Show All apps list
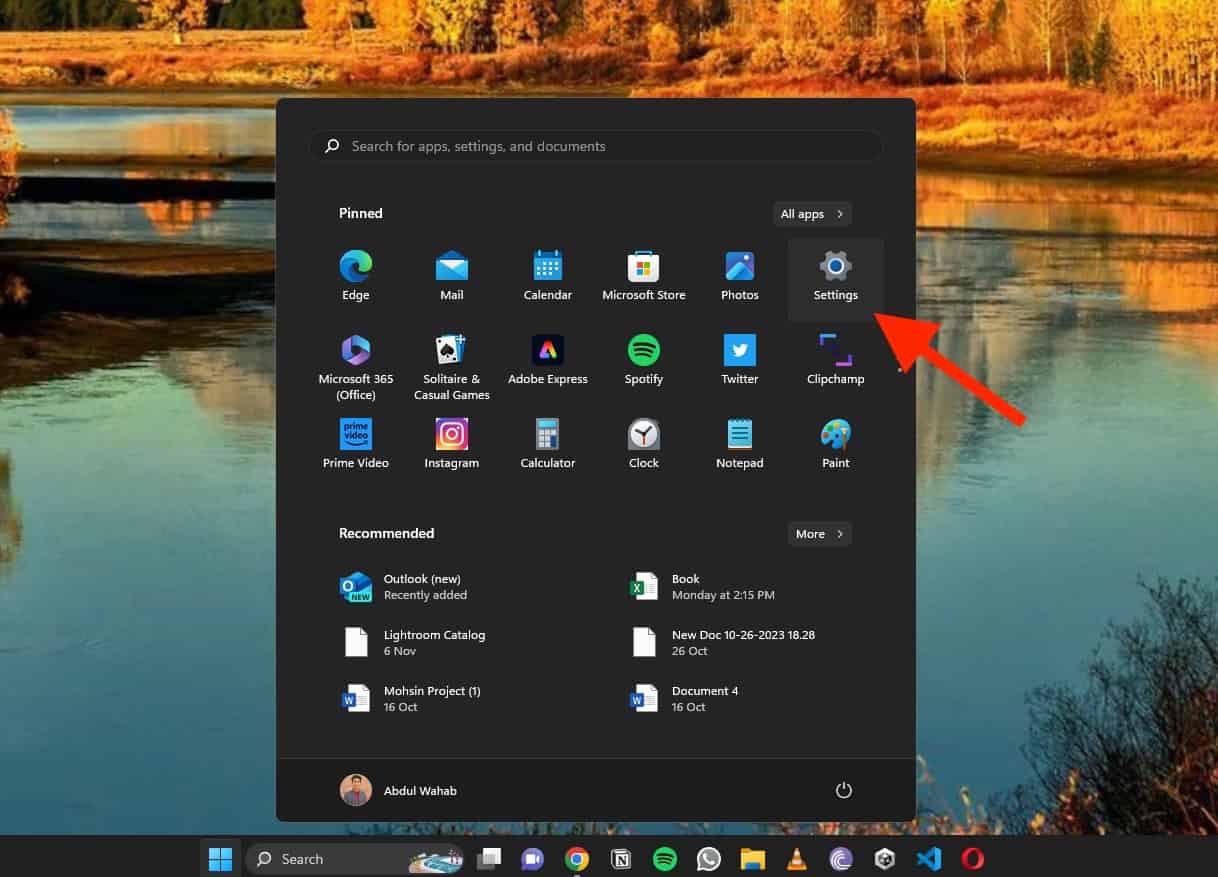The width and height of the screenshot is (1218, 877). click(812, 214)
